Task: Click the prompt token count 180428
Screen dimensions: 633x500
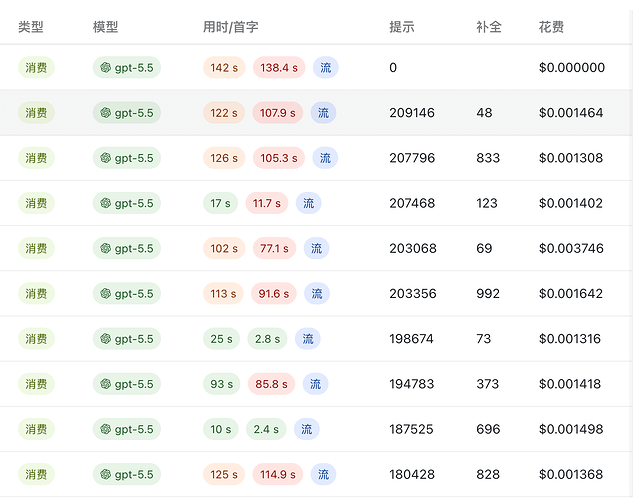Action: tap(412, 474)
